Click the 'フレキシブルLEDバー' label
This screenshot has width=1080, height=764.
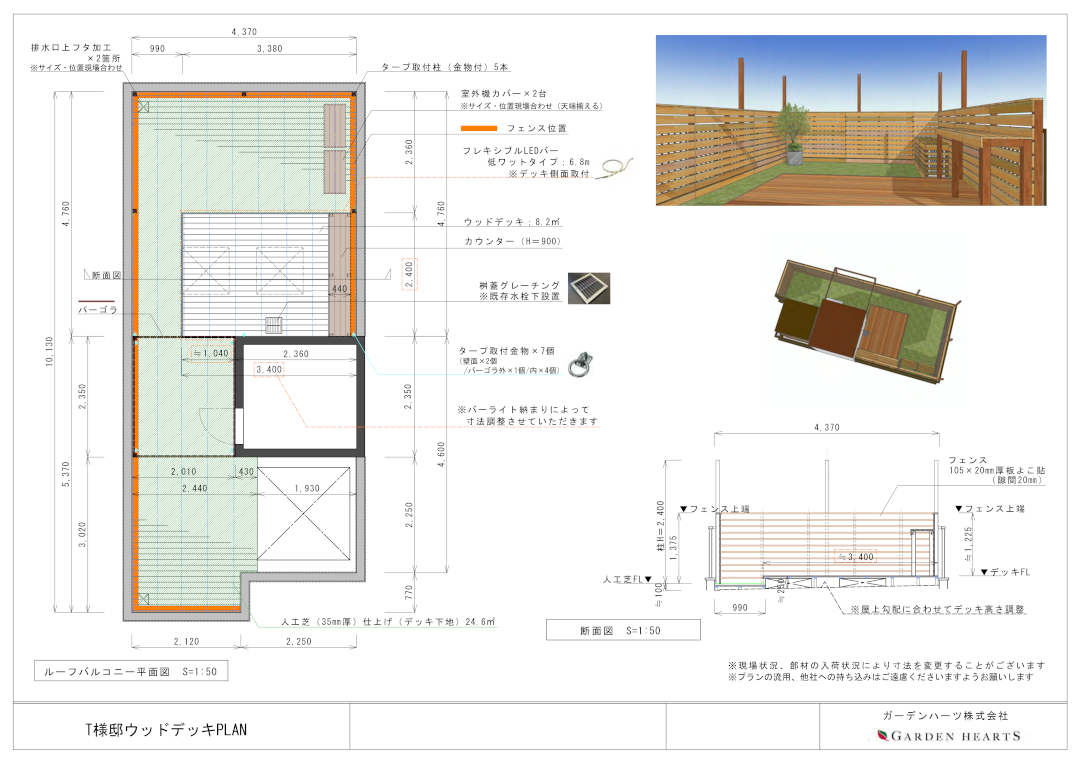tap(510, 150)
